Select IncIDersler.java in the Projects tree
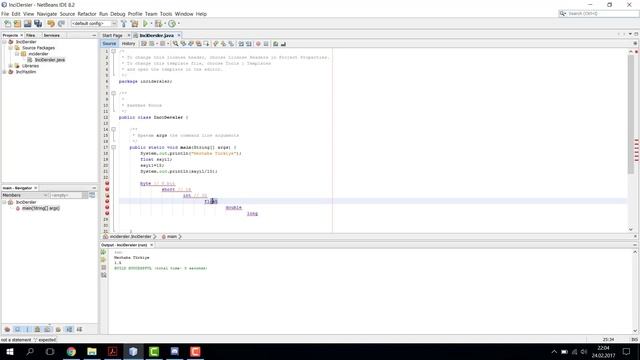The width and height of the screenshot is (640, 360). coord(50,60)
